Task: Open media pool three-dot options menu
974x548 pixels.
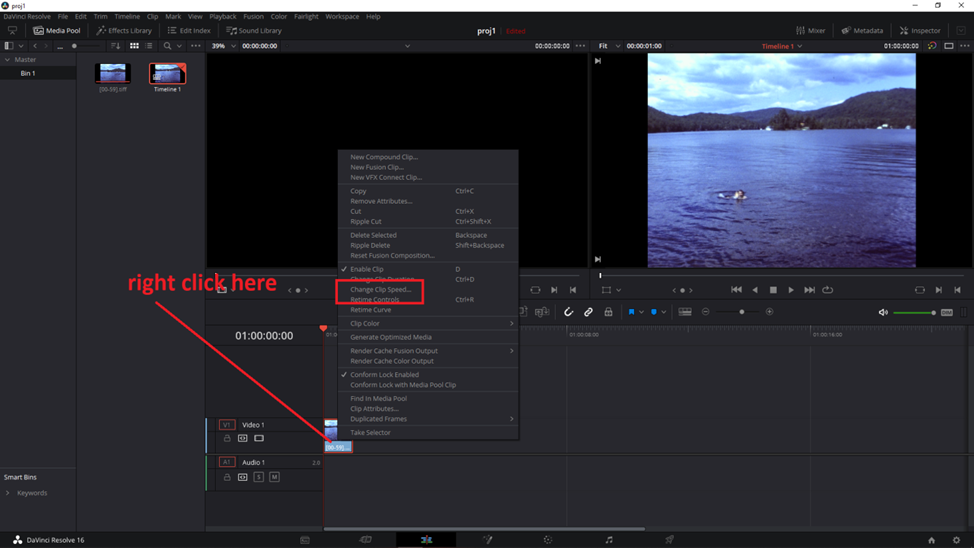Action: 196,46
